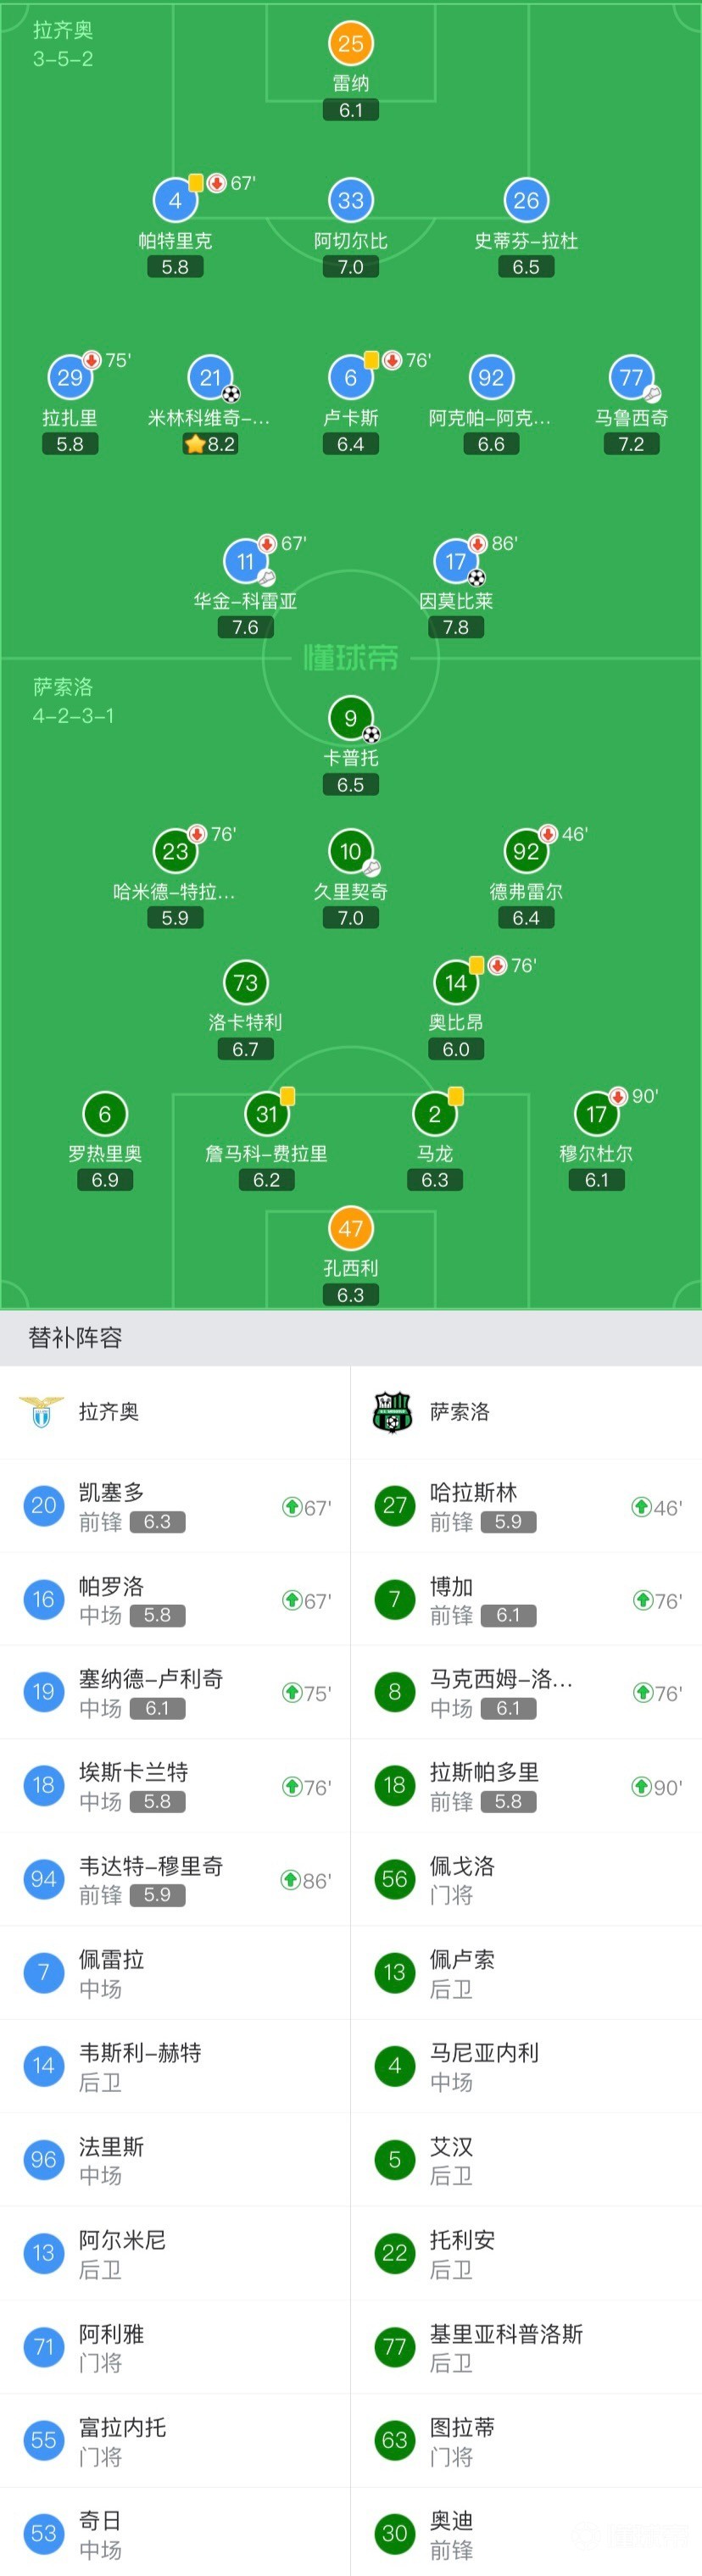Open 华金-科雷亚 number 11 player icon
The width and height of the screenshot is (702, 2576).
[x=245, y=561]
